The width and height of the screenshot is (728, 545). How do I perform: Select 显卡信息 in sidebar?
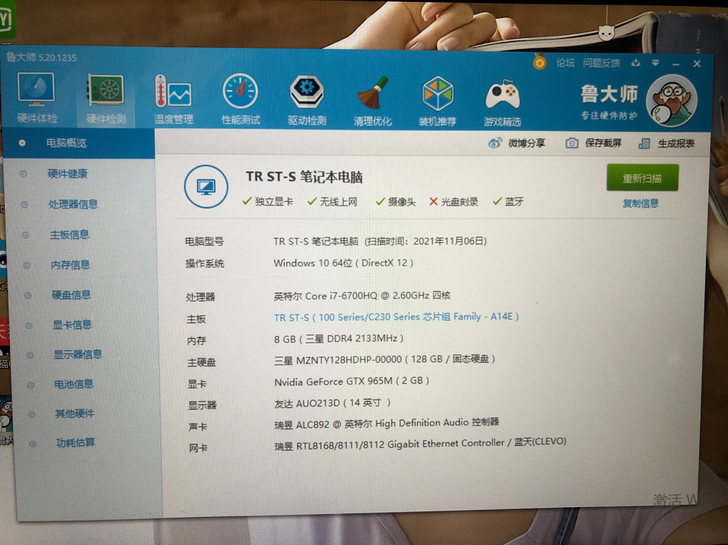click(x=72, y=325)
